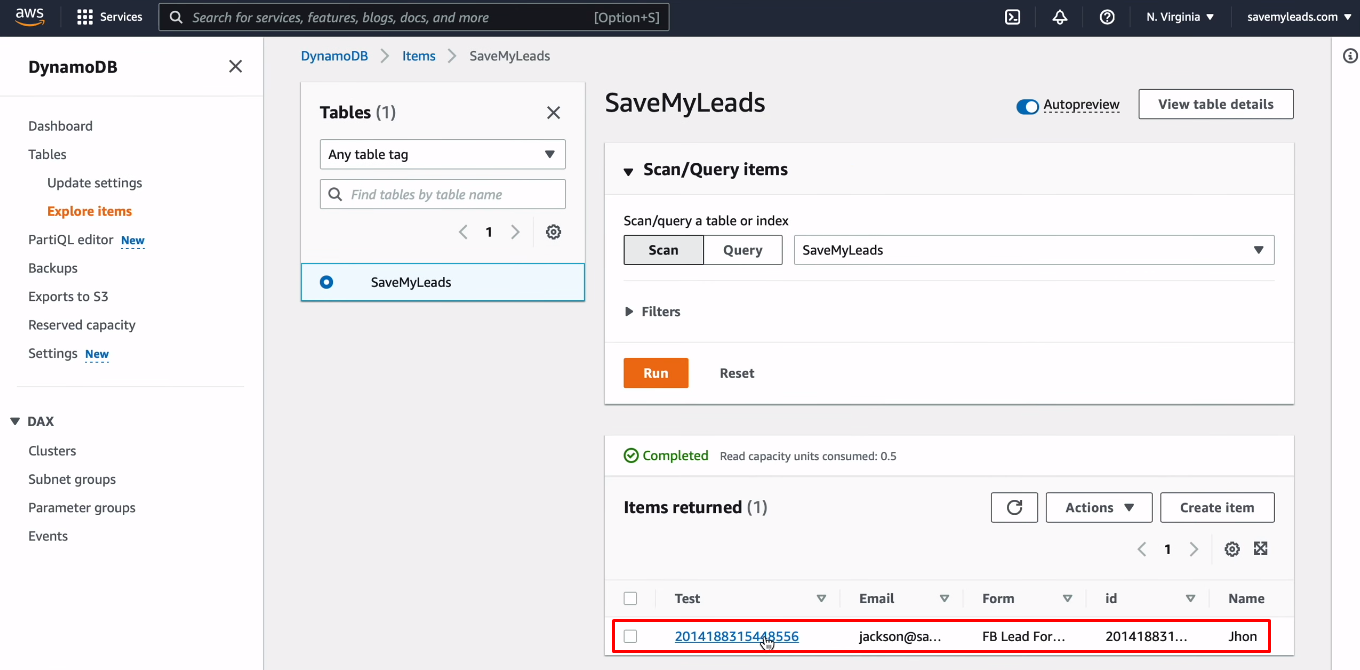This screenshot has height=670, width=1360.
Task: Open Update settings in sidebar
Action: point(95,183)
